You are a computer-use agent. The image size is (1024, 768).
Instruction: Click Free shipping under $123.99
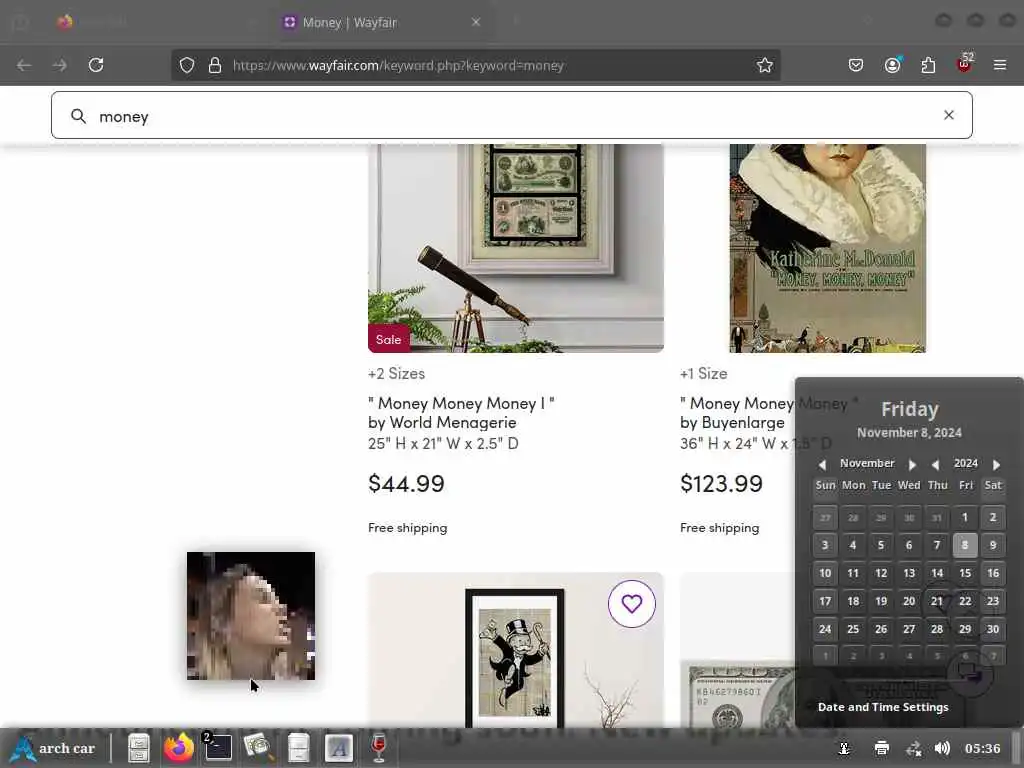tap(720, 528)
